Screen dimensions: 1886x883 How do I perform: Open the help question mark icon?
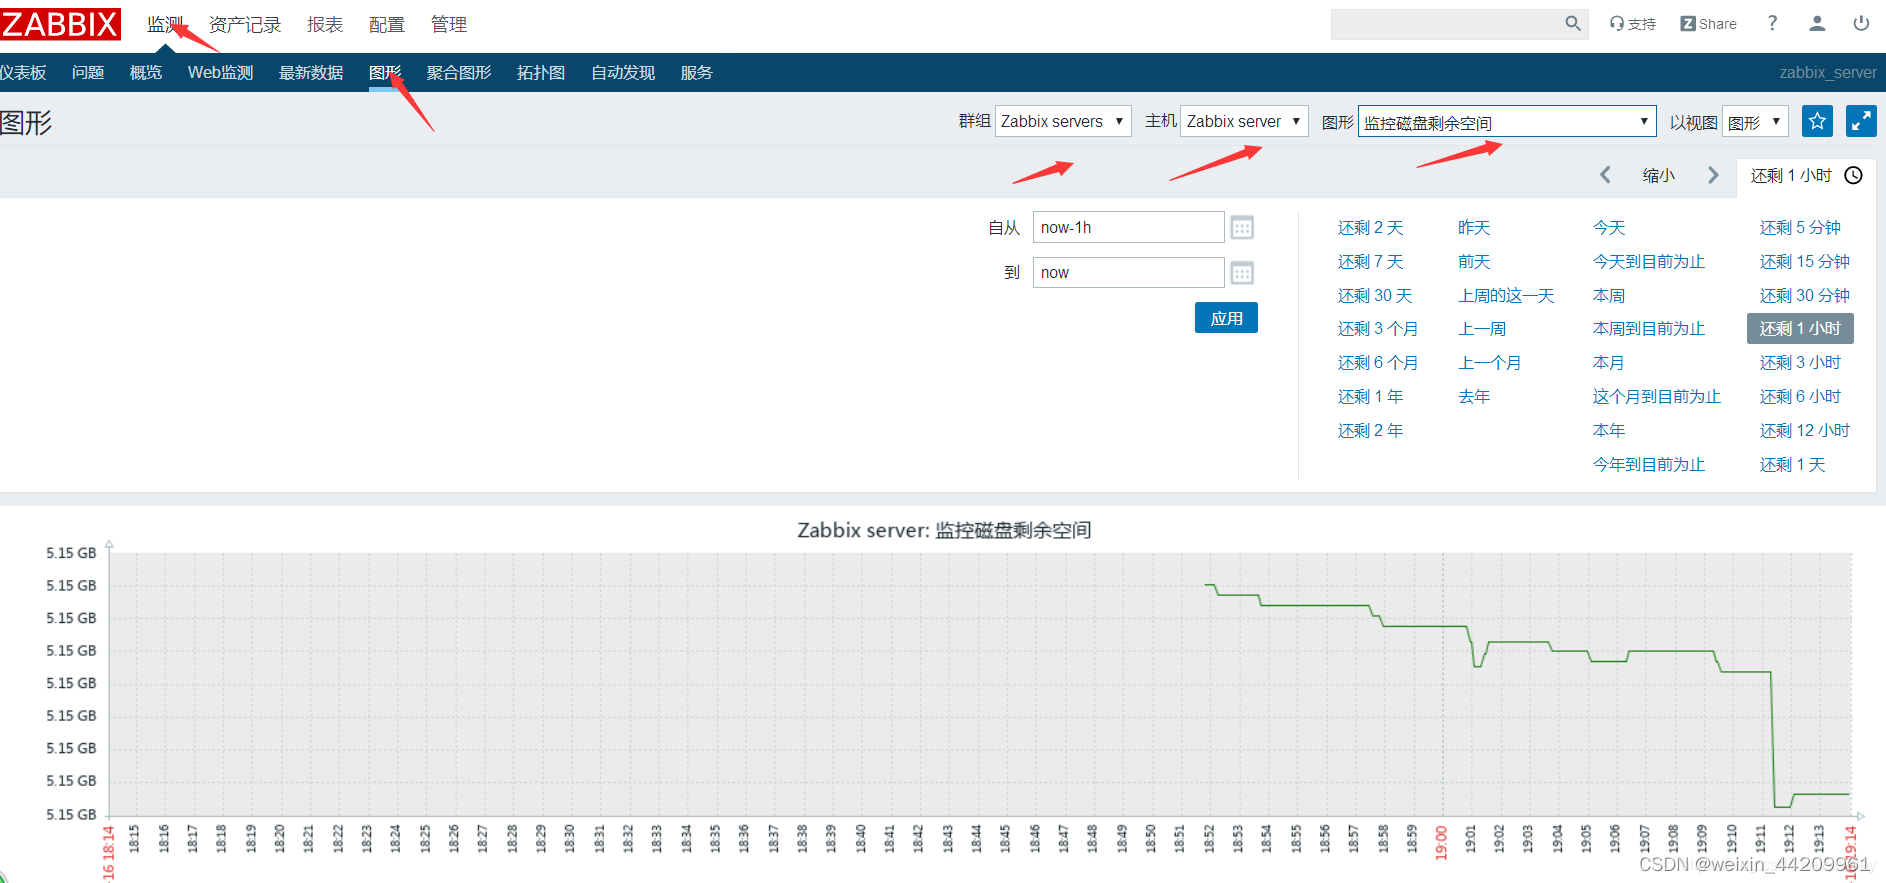[1772, 23]
